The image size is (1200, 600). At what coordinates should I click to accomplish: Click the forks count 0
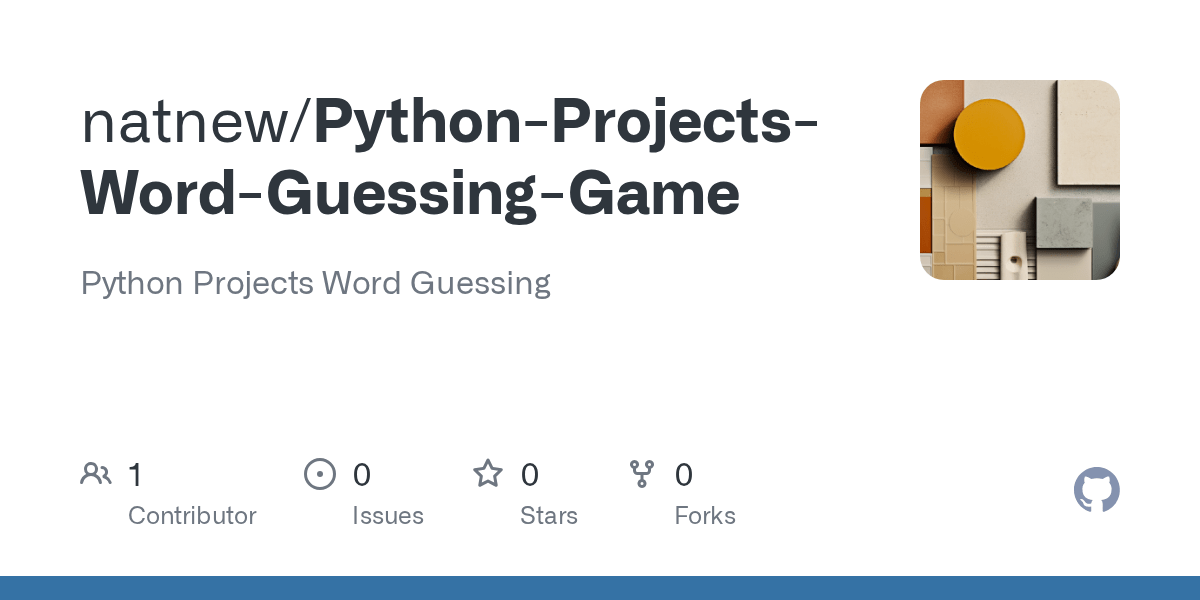click(x=684, y=475)
